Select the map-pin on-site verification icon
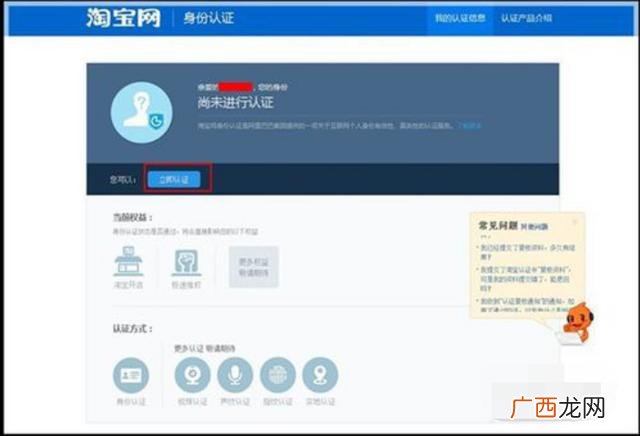Screen dimensions: 640x436 (x=320, y=375)
